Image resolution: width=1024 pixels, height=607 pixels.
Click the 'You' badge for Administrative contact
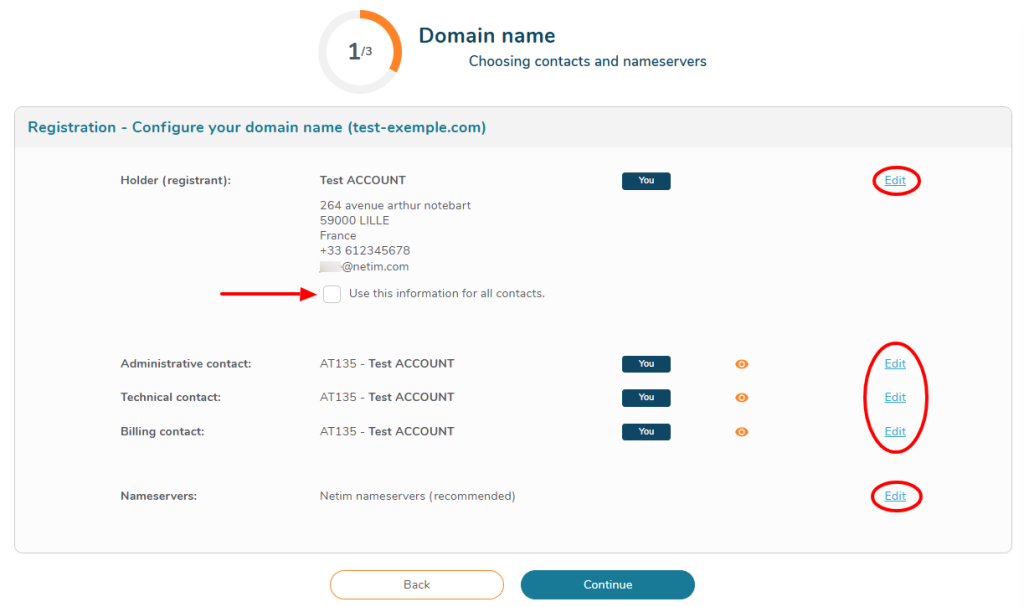(646, 364)
